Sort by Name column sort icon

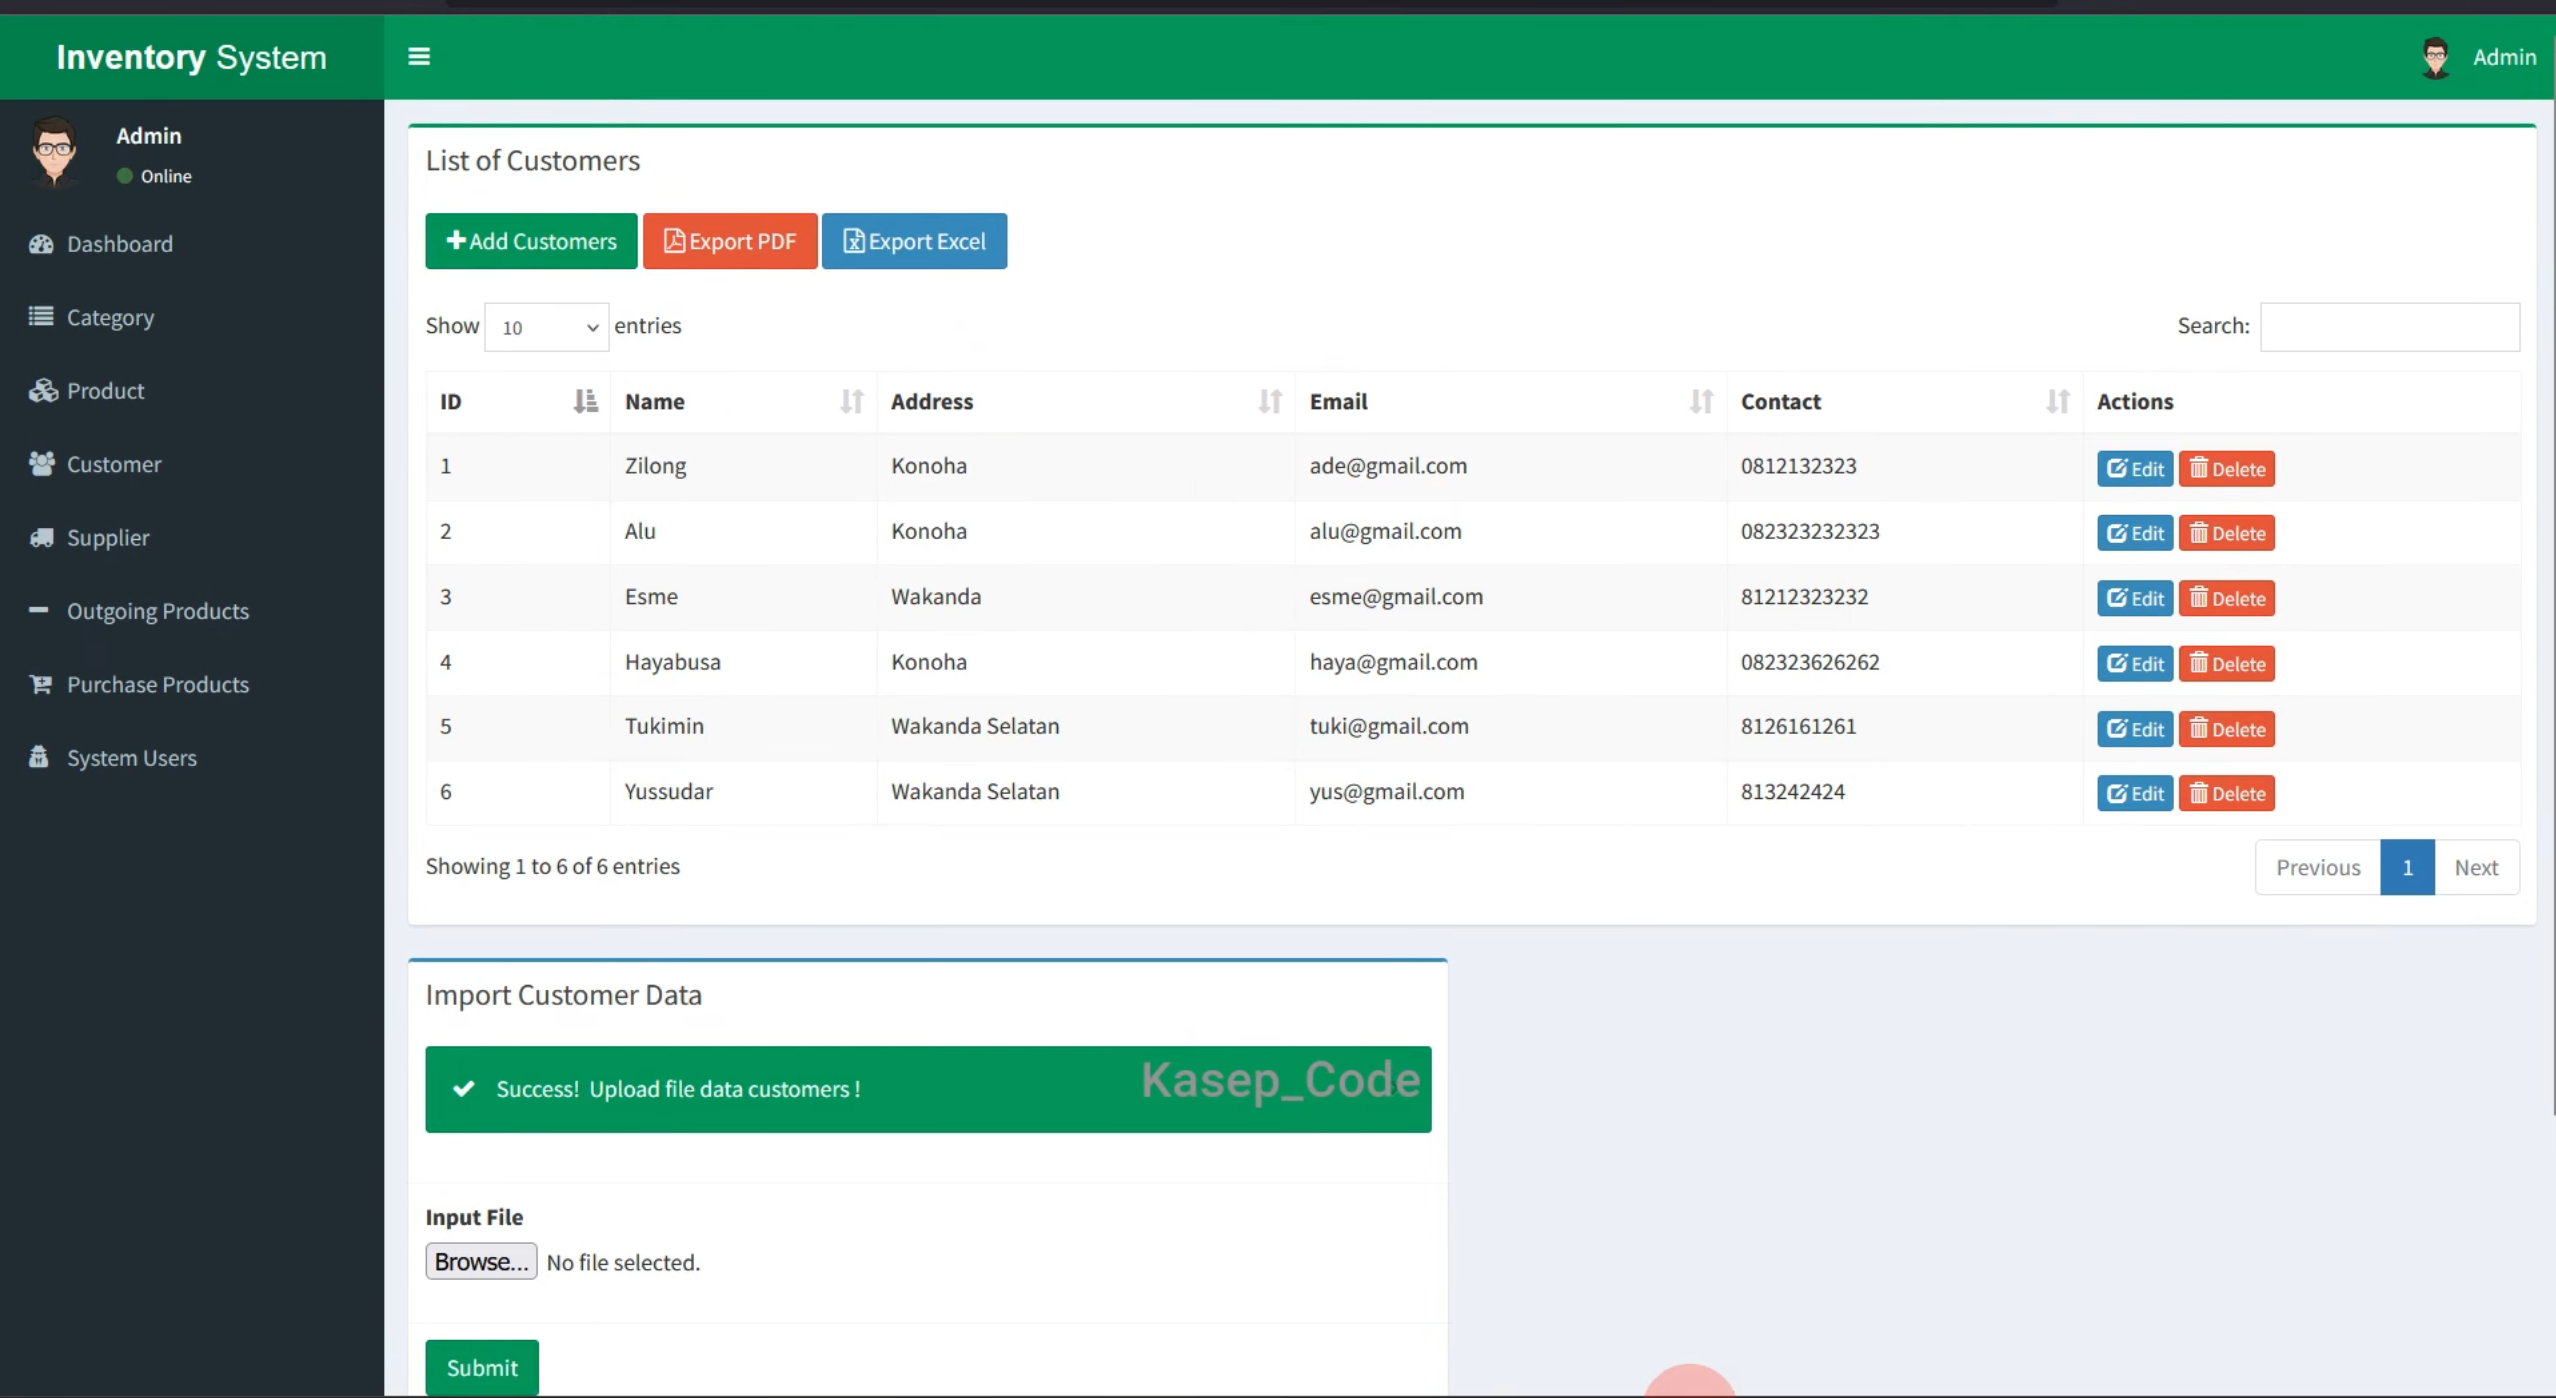click(x=851, y=401)
